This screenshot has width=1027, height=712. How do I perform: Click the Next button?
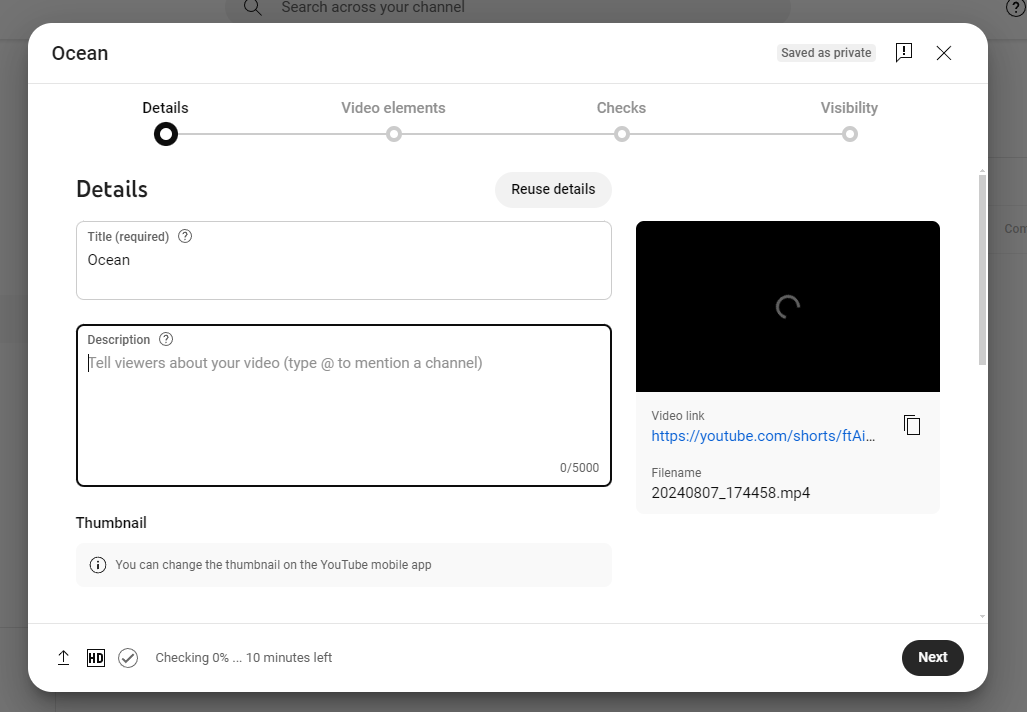933,658
